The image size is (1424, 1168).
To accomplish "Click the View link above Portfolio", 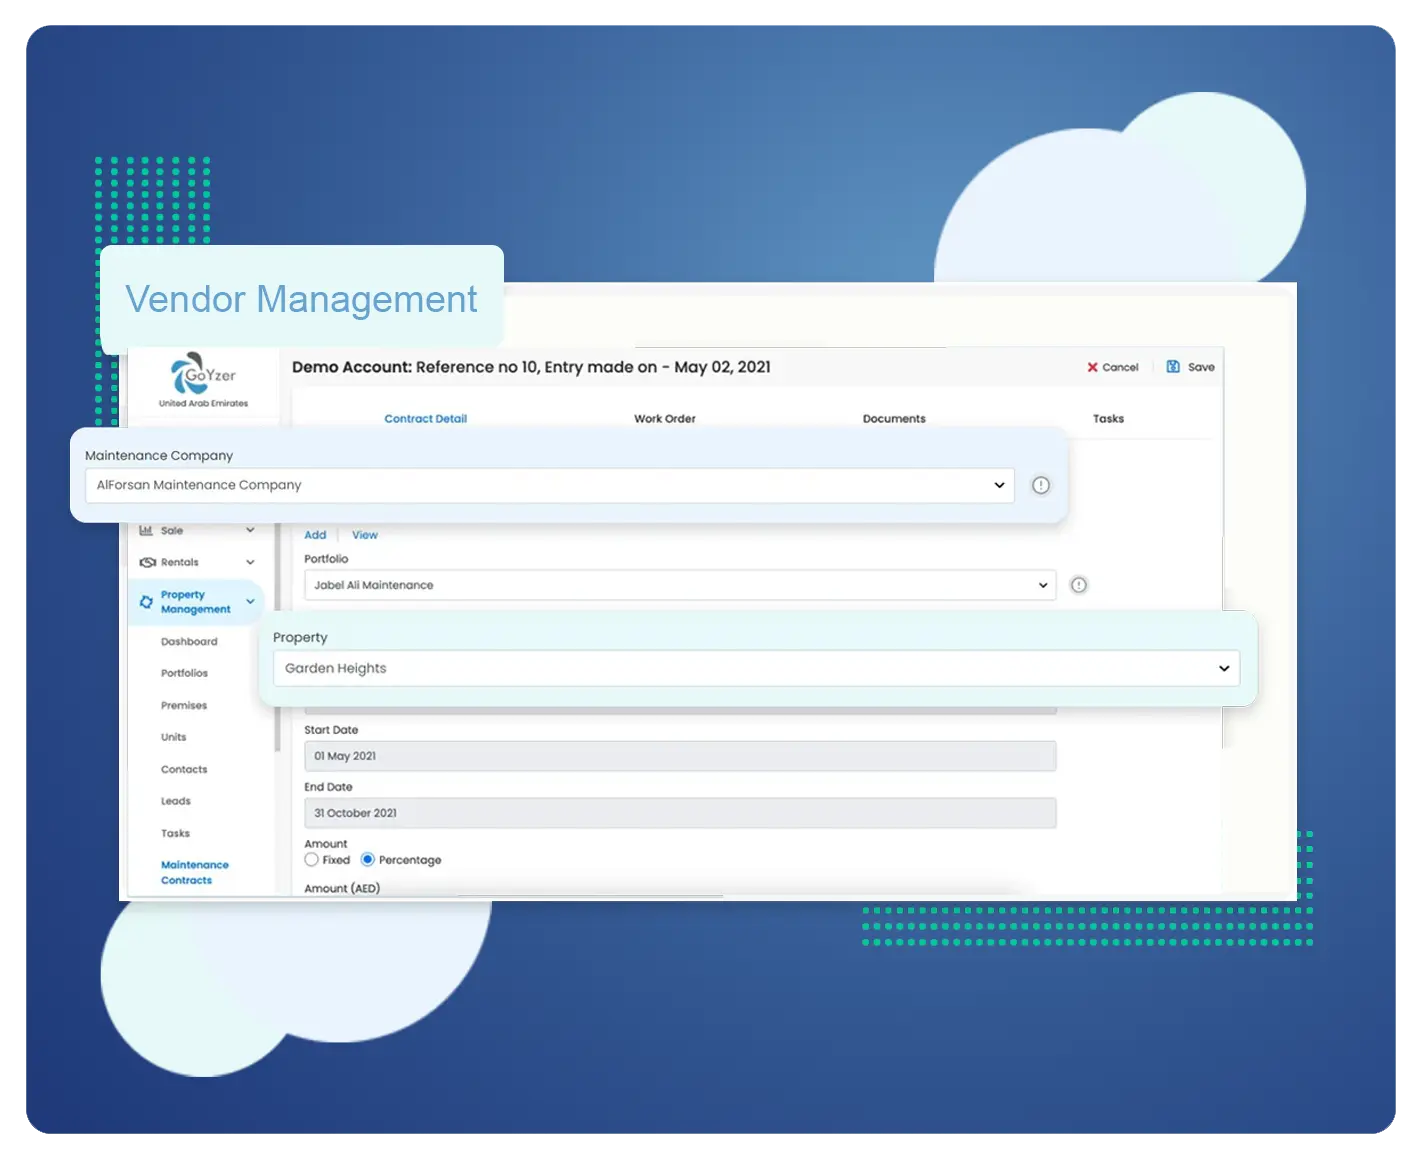I will click(365, 535).
